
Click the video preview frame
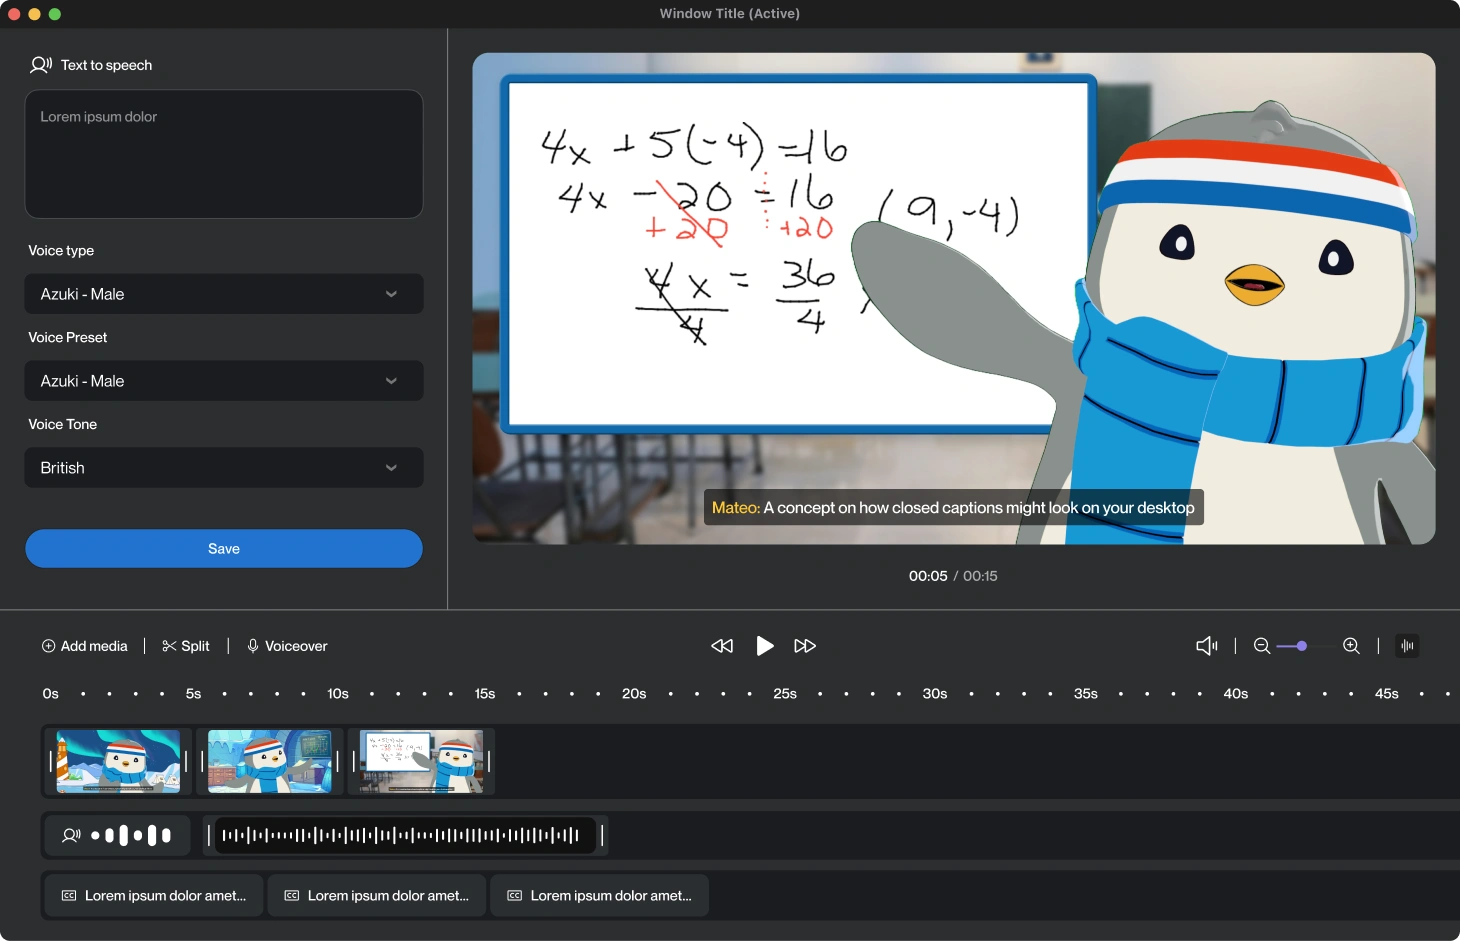(x=954, y=299)
